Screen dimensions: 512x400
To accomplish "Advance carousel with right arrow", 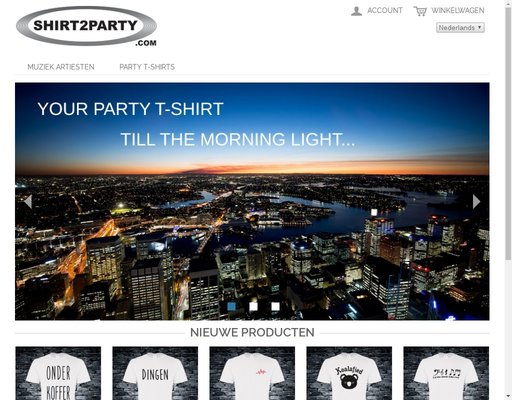I will click(476, 202).
